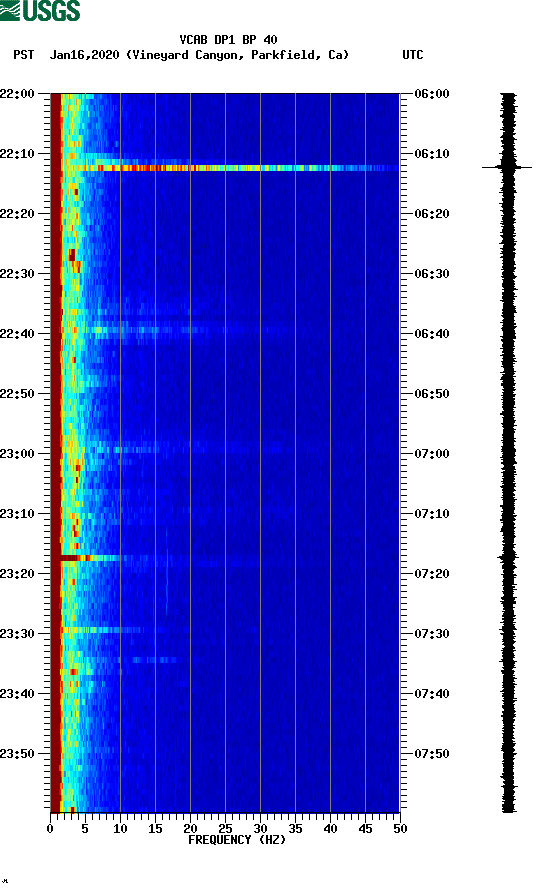Click the '23:10' PST time label
The image size is (552, 892).
point(17,514)
